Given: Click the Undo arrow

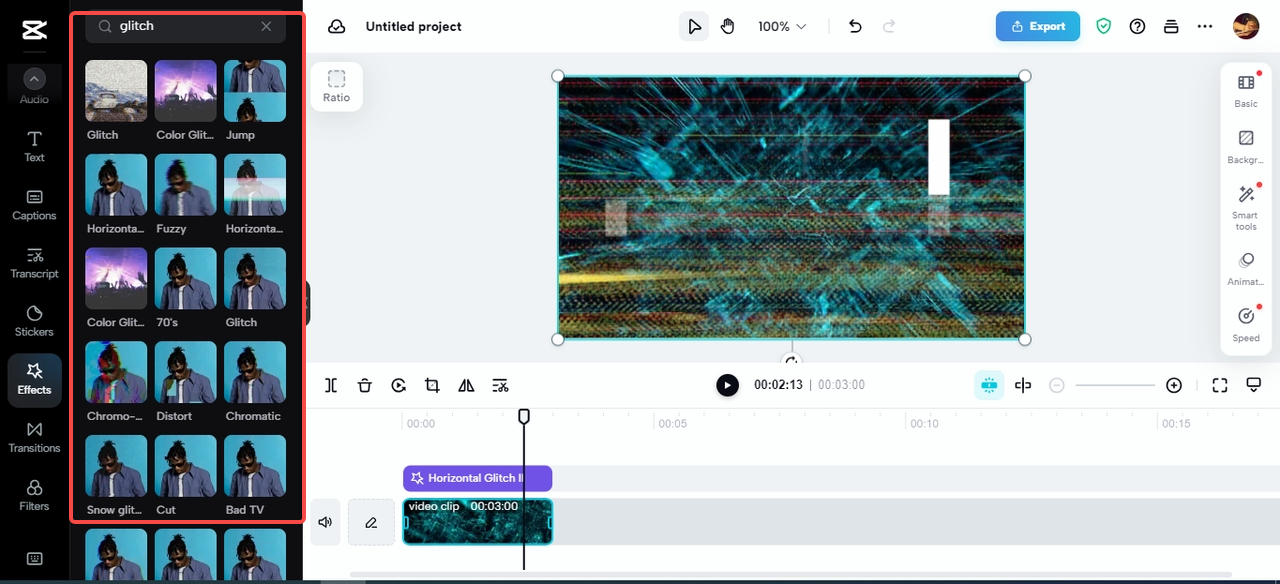Looking at the screenshot, I should 855,26.
